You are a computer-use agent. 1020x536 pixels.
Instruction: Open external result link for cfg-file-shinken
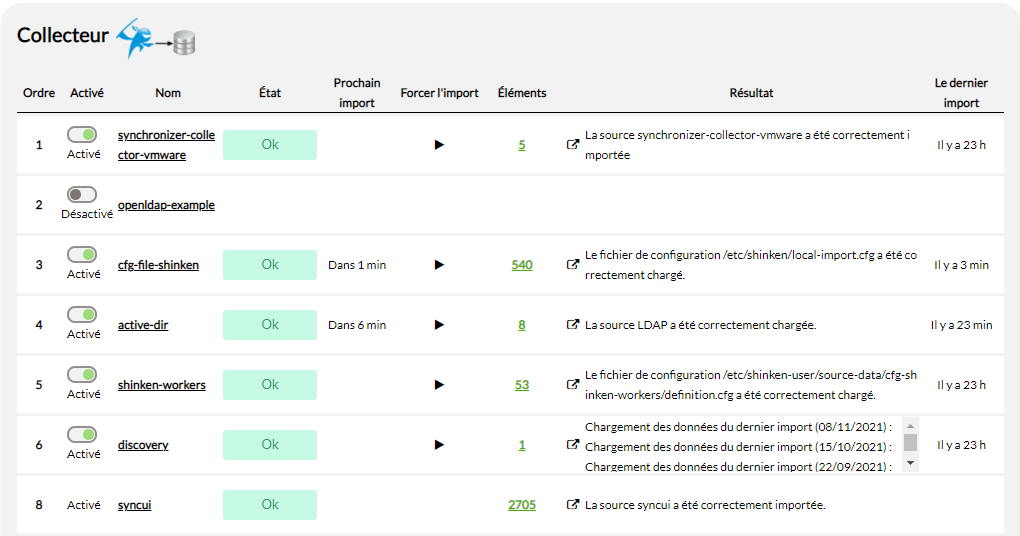(573, 265)
